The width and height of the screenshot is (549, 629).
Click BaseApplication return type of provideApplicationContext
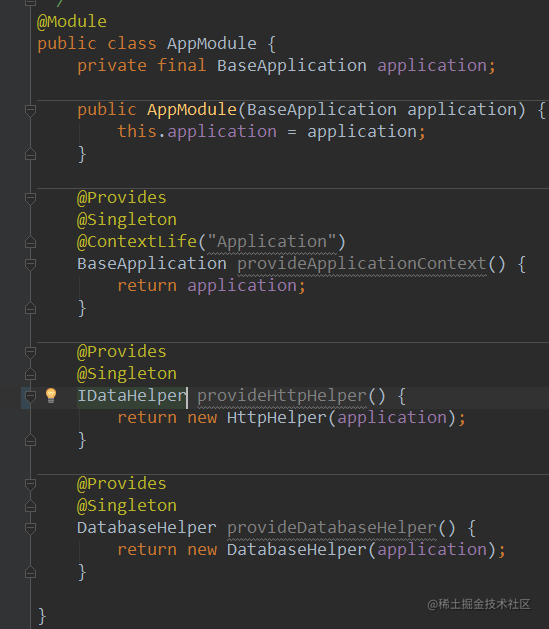(152, 264)
